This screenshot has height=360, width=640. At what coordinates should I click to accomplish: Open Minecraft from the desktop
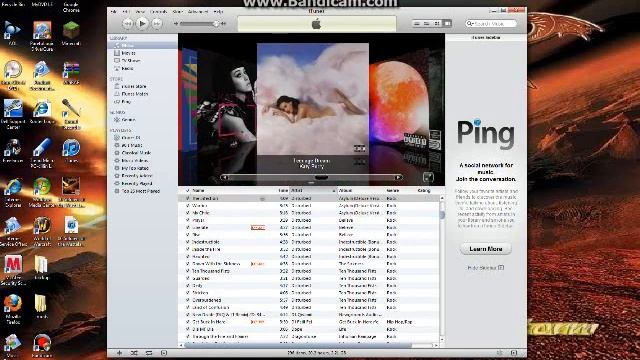71,33
